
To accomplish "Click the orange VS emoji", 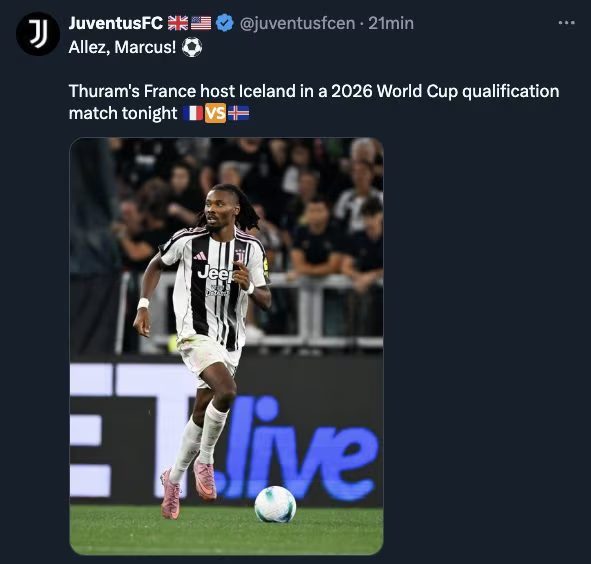I will pos(216,113).
